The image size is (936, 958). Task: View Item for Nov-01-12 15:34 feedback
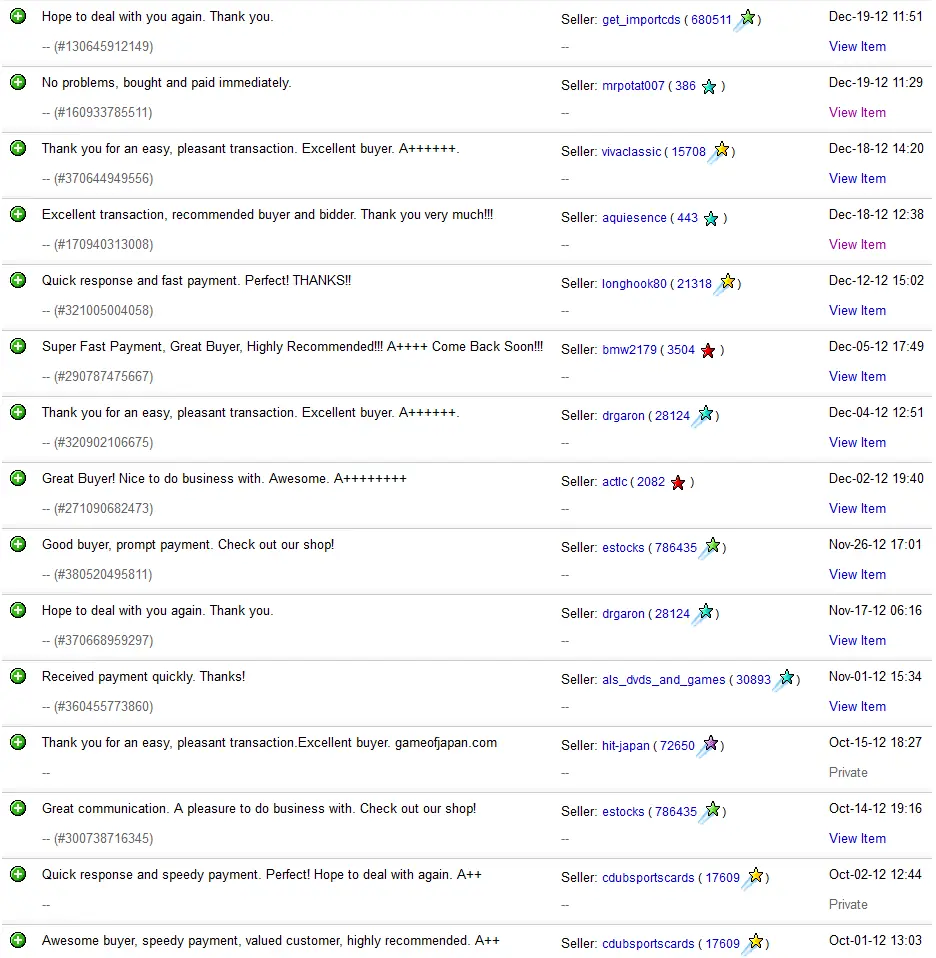[x=857, y=706]
